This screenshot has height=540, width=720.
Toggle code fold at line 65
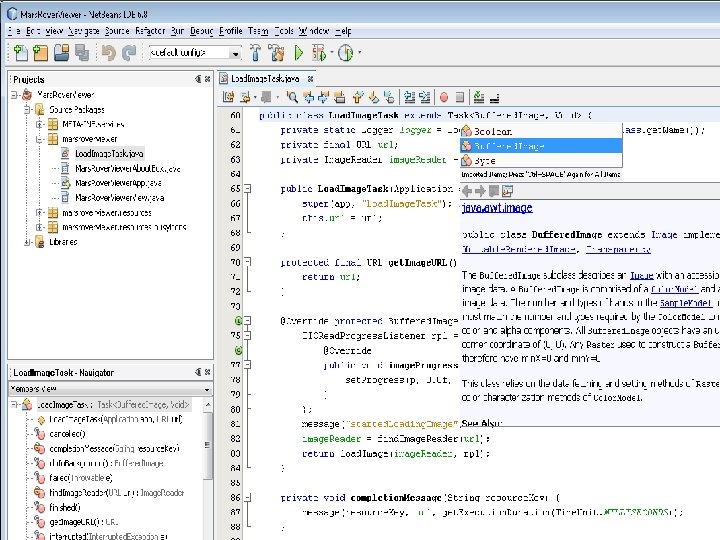[x=249, y=188]
